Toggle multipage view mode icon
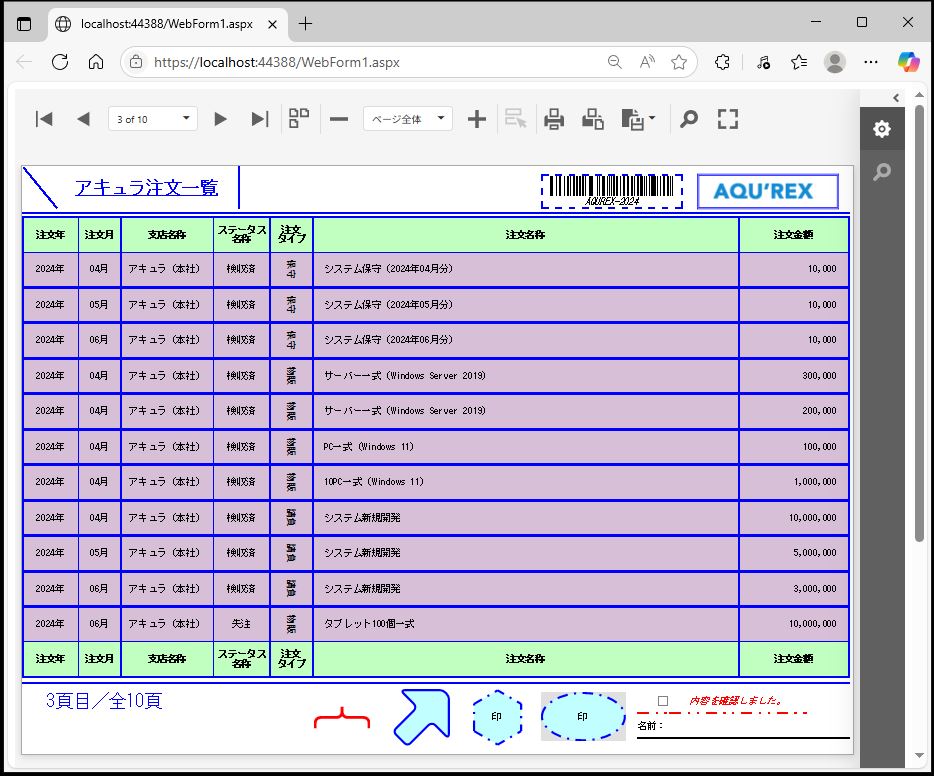 coord(299,119)
